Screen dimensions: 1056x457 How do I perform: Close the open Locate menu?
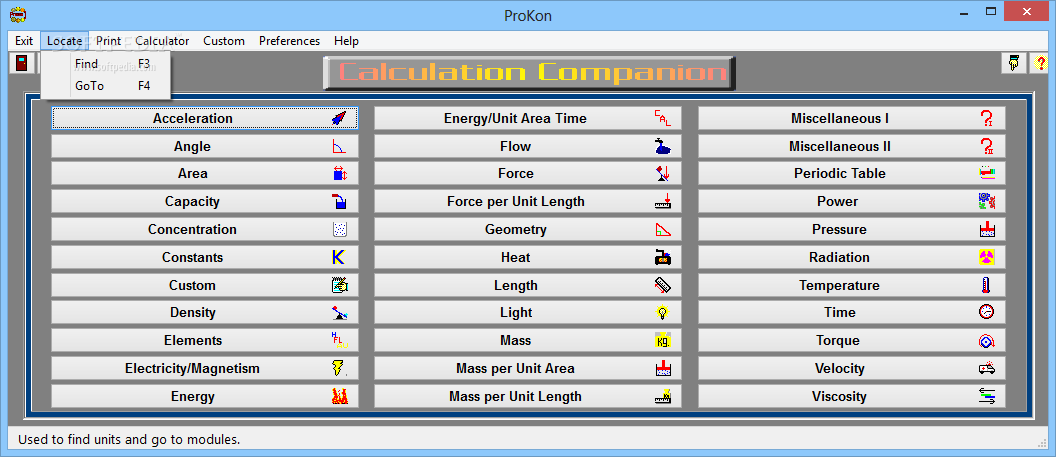click(65, 41)
